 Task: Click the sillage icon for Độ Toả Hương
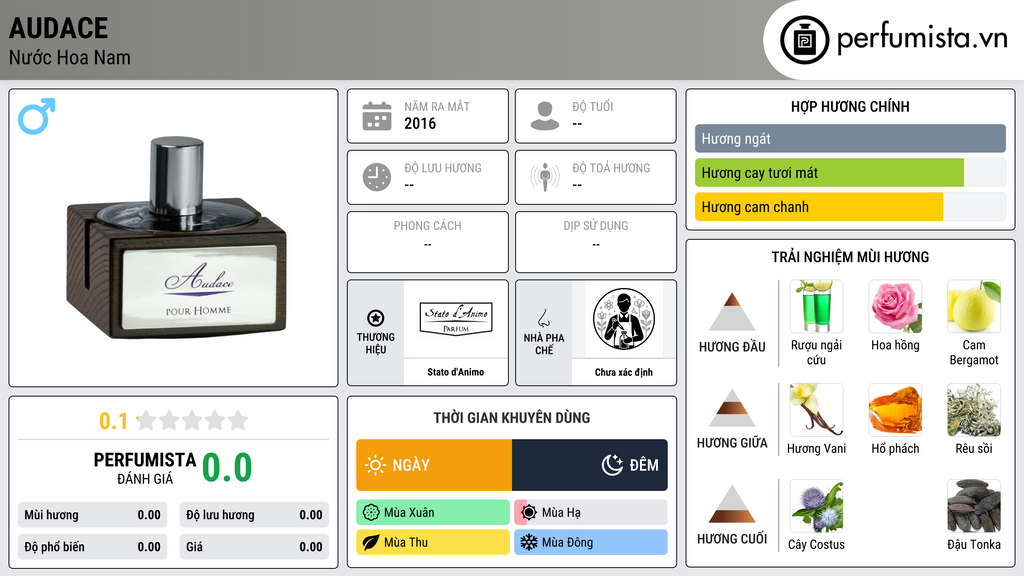[545, 177]
